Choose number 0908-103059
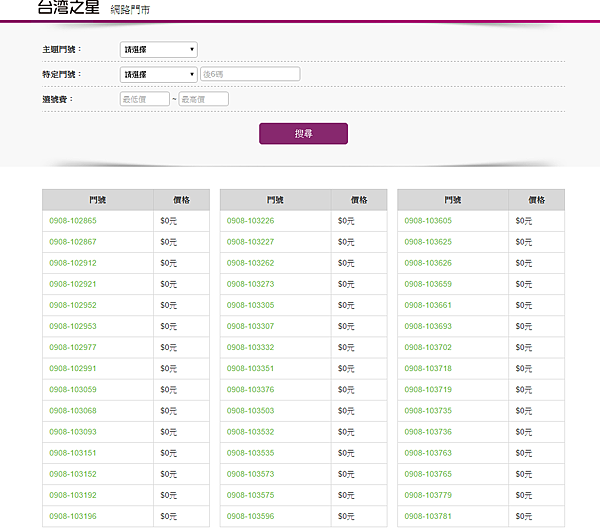The image size is (600, 530). [x=73, y=389]
